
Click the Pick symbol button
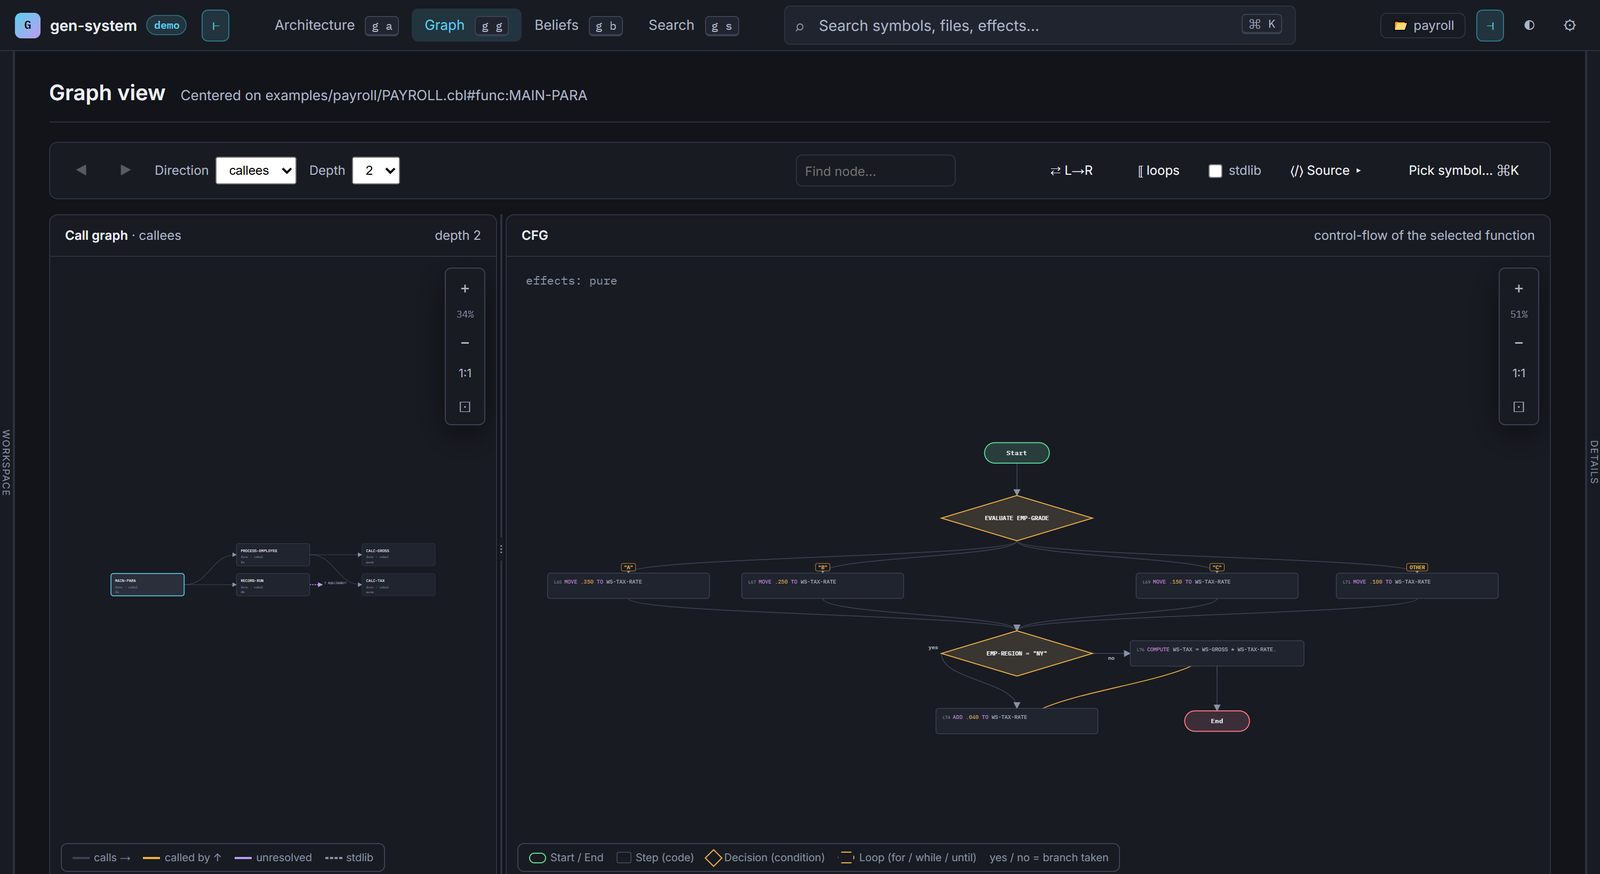1464,171
